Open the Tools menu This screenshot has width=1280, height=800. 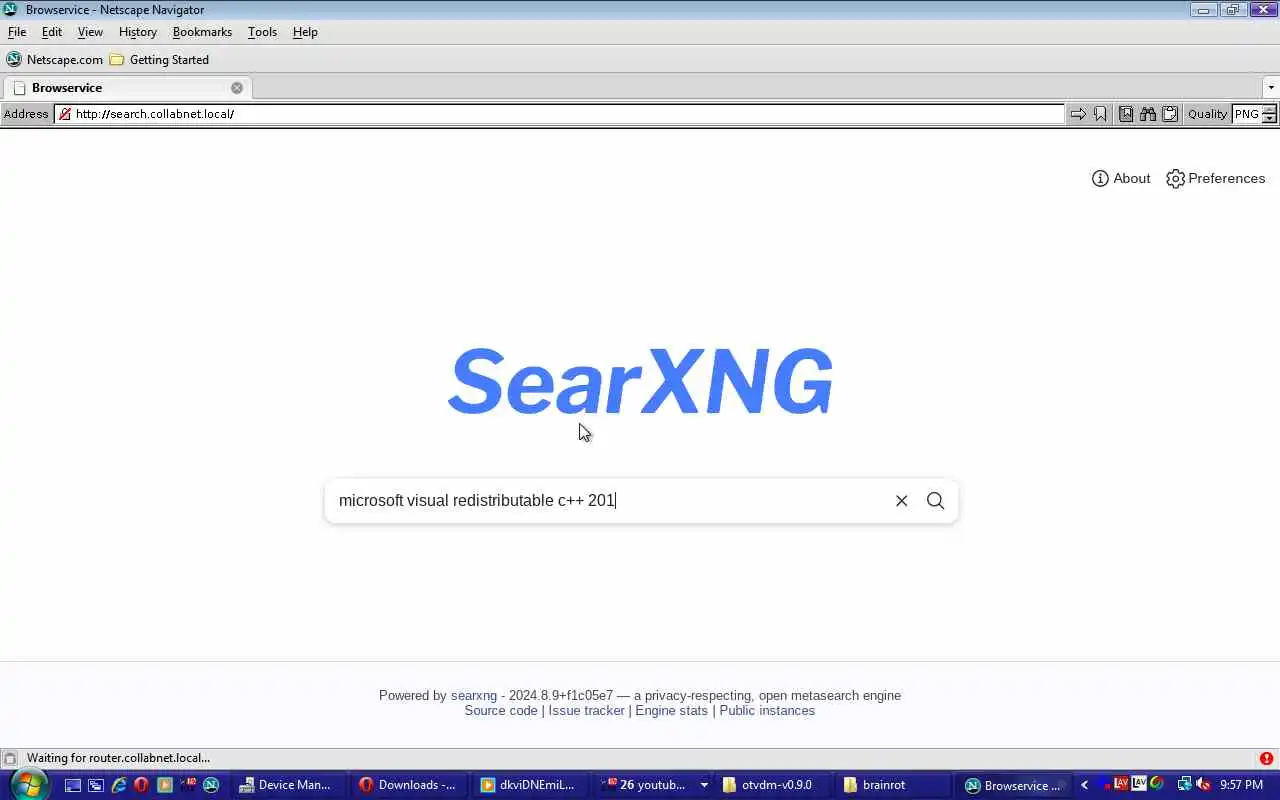pos(262,32)
